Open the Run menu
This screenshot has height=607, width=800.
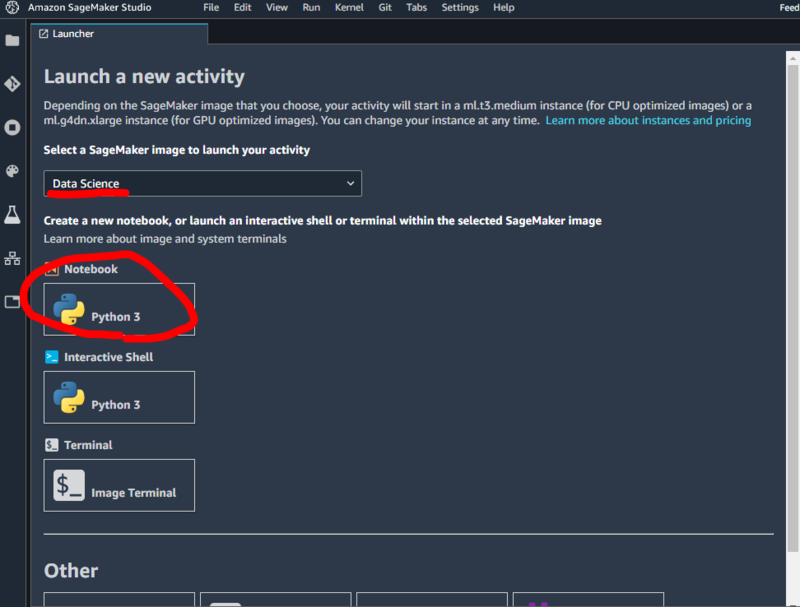pos(311,8)
